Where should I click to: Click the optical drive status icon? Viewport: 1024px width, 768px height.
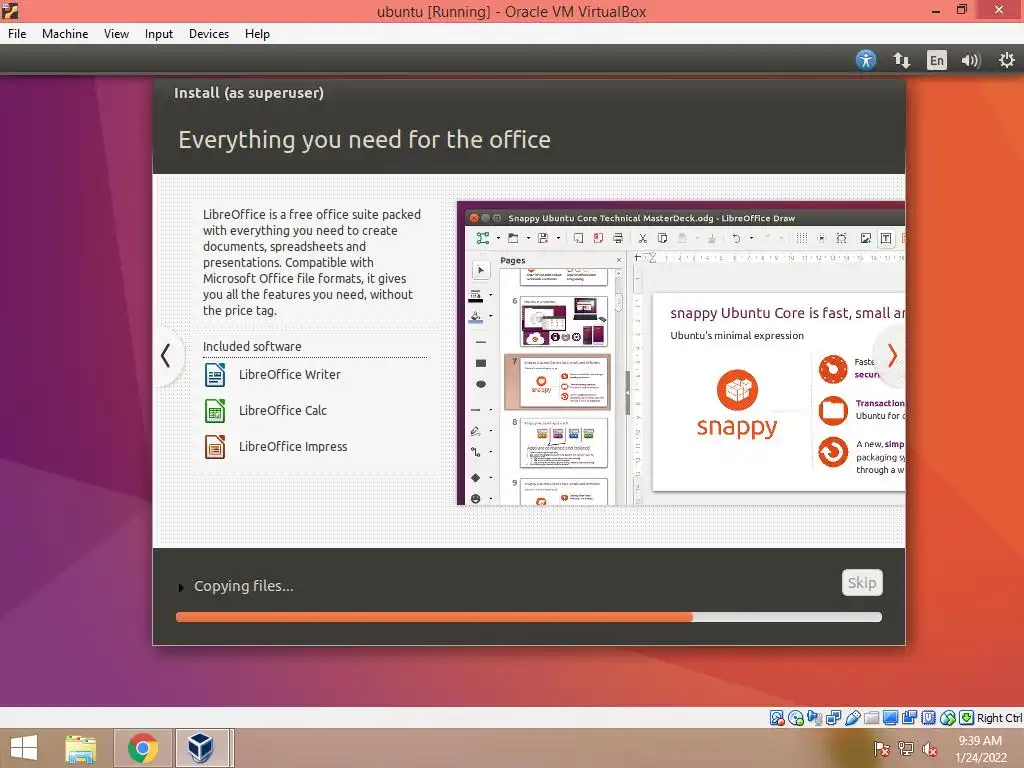pos(796,718)
